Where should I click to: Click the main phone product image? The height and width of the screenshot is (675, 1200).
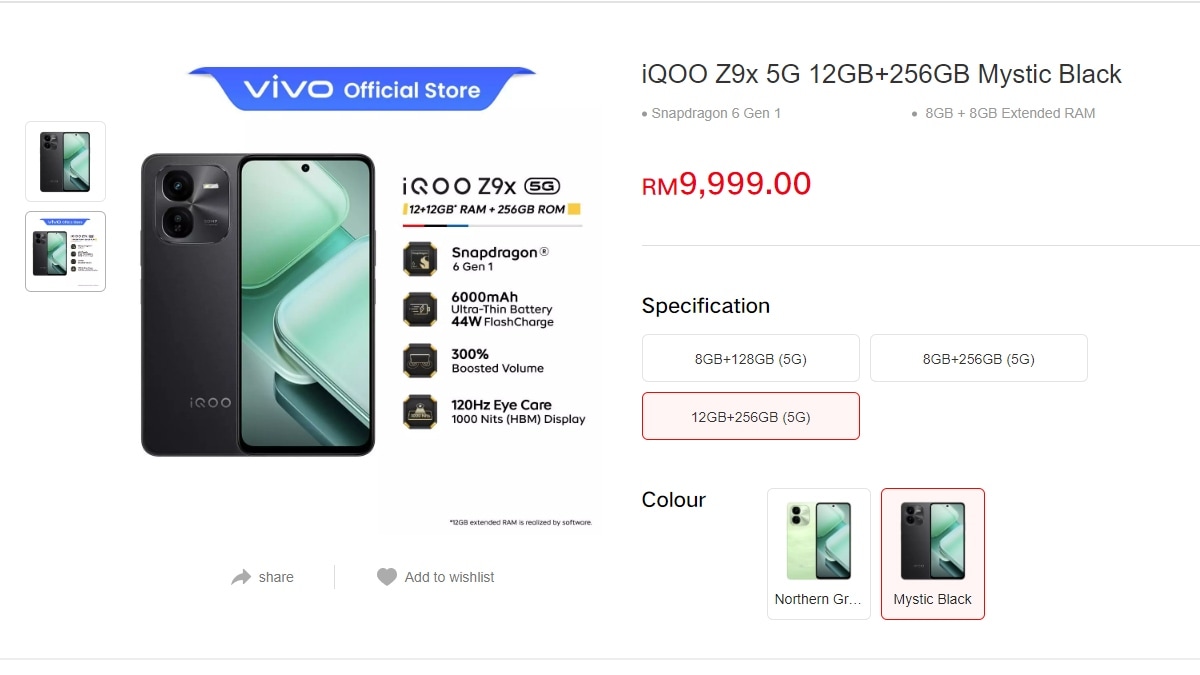(258, 305)
